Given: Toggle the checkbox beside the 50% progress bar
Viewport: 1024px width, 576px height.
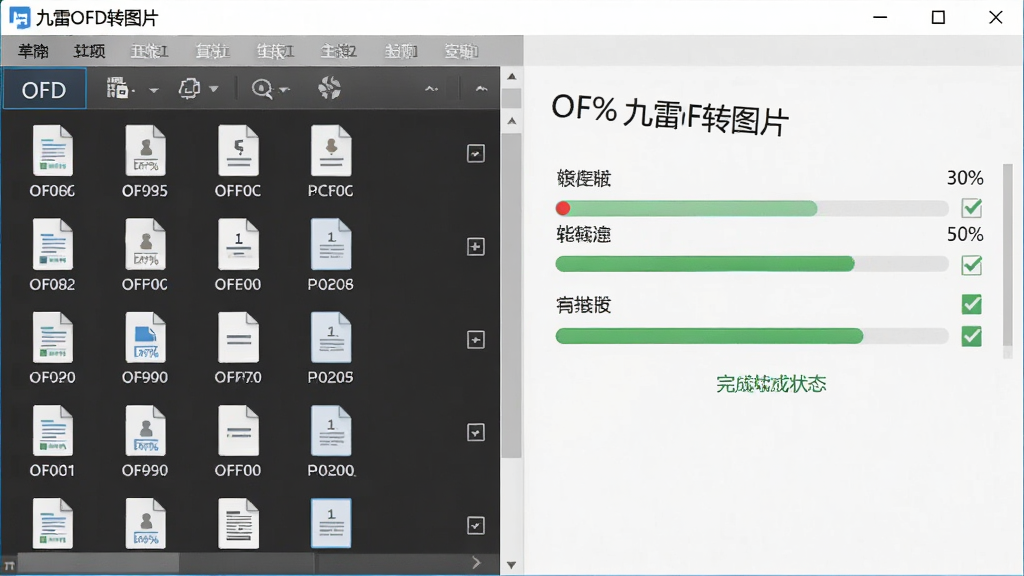Looking at the screenshot, I should (971, 265).
